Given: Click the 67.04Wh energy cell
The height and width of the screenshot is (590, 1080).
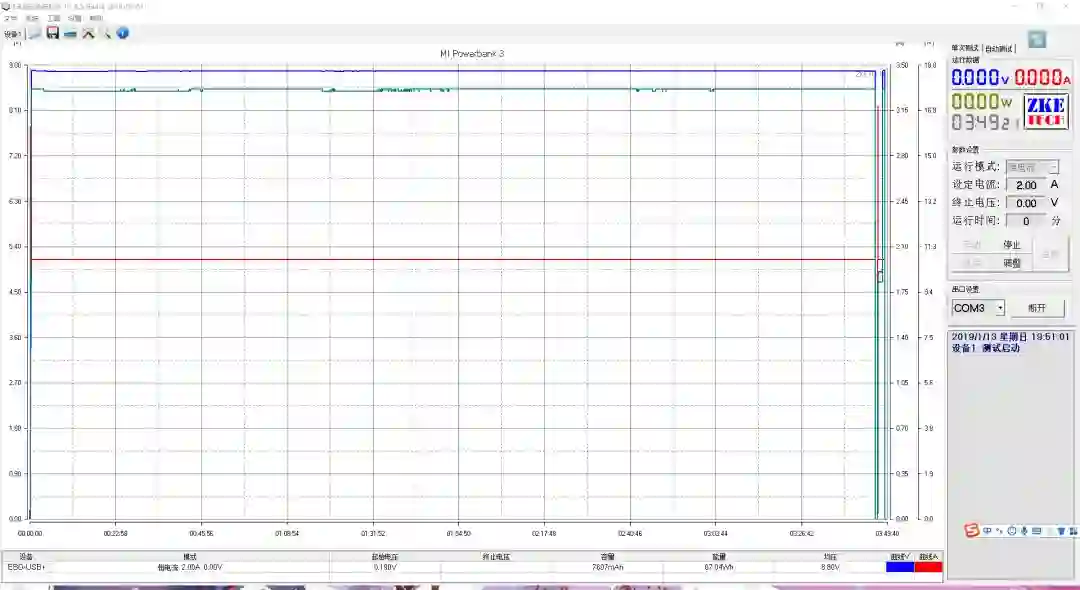Looking at the screenshot, I should click(x=718, y=567).
